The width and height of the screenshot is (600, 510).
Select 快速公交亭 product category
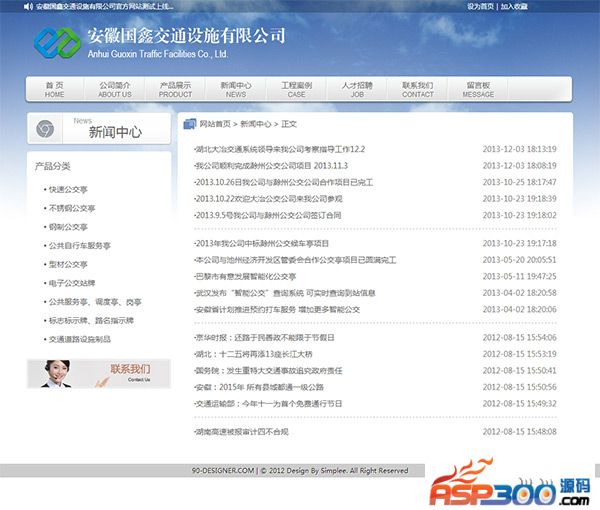(x=67, y=189)
